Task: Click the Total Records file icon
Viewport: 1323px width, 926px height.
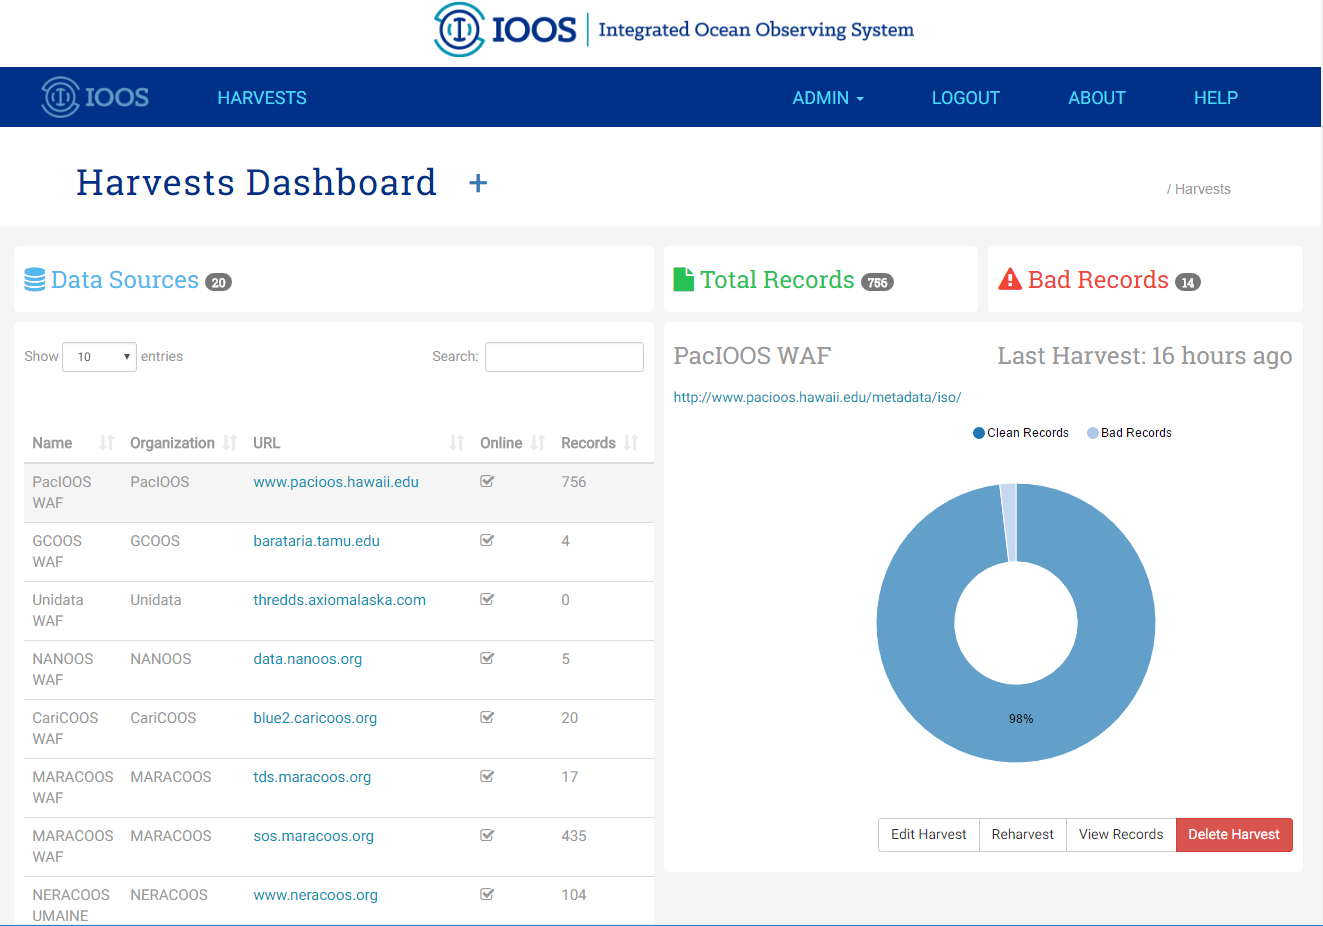Action: click(684, 280)
